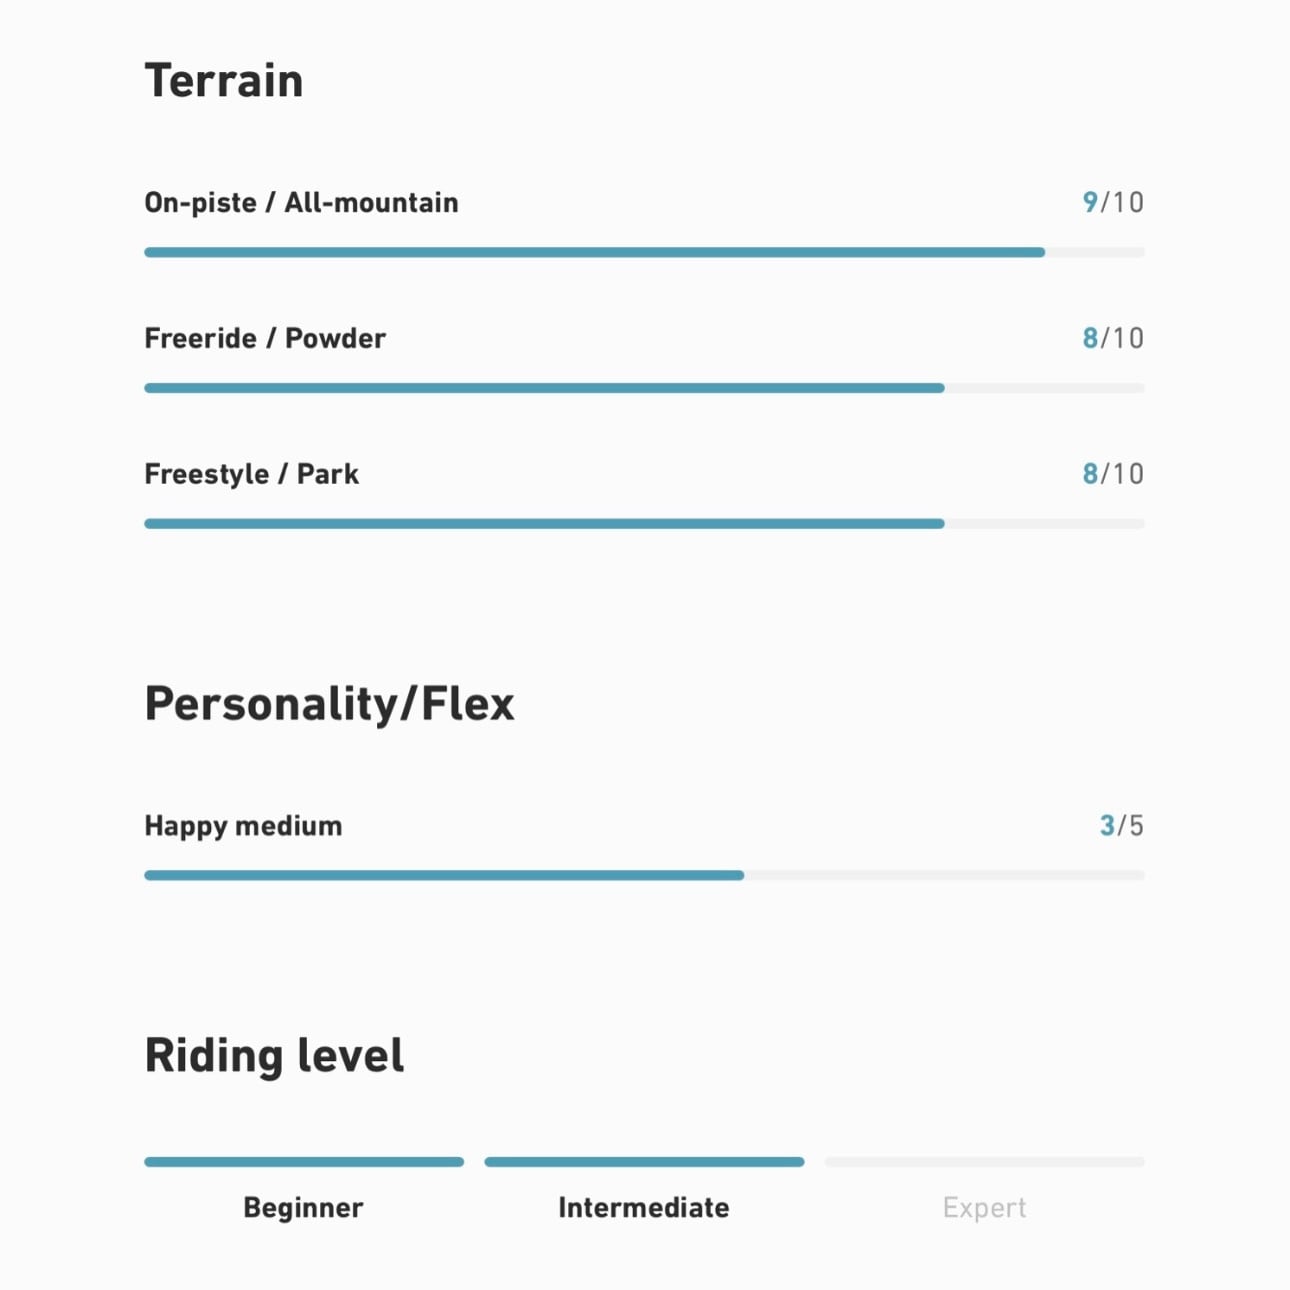The image size is (1290, 1290).
Task: Click the 9/10 score for On-piste
Action: click(x=1112, y=202)
